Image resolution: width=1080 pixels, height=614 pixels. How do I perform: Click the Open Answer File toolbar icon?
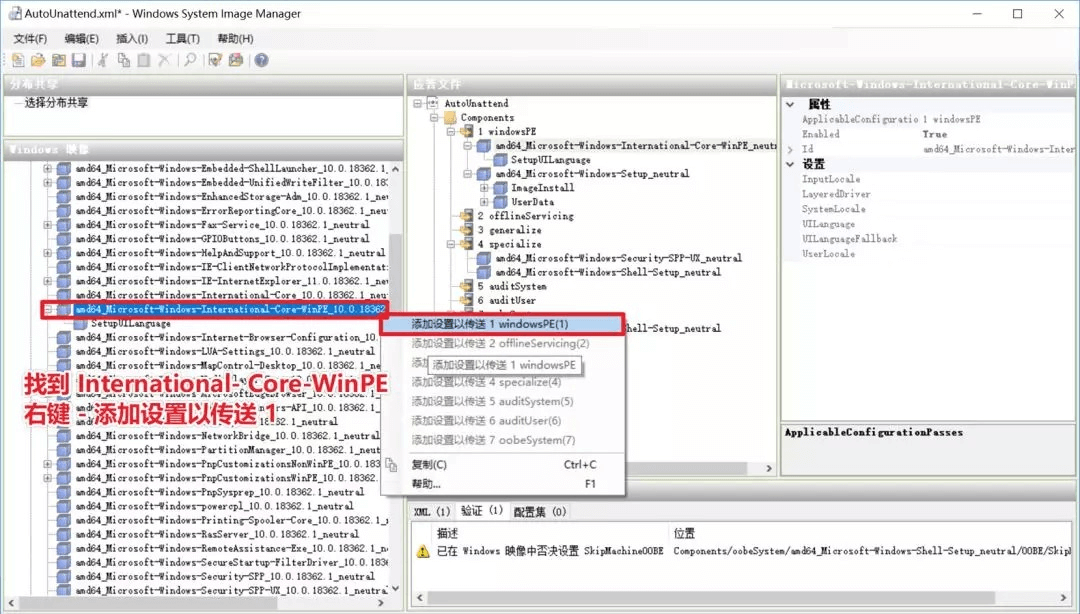click(x=38, y=61)
